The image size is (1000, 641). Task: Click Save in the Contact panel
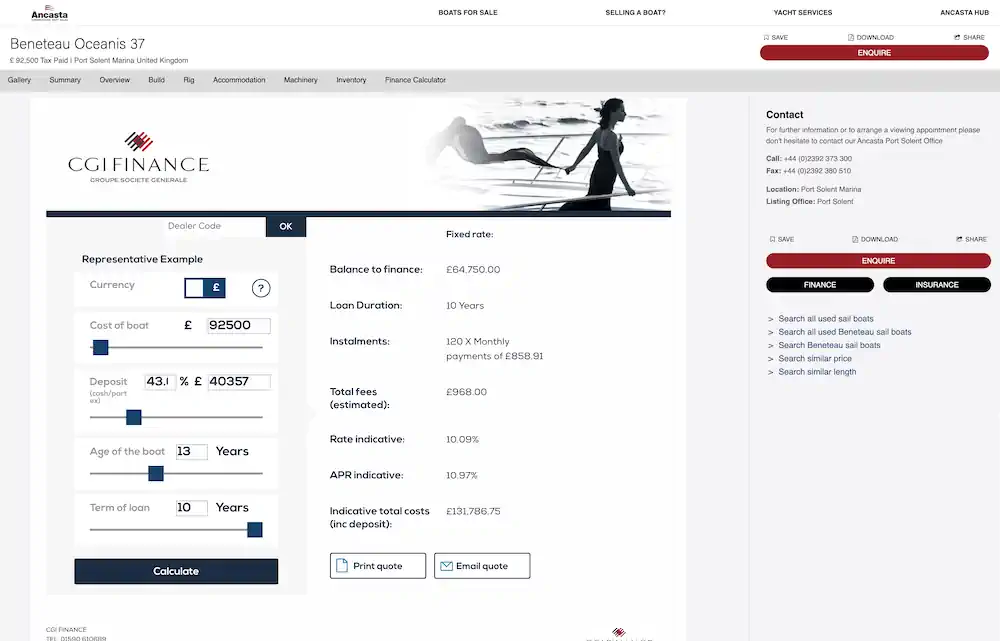(x=782, y=239)
